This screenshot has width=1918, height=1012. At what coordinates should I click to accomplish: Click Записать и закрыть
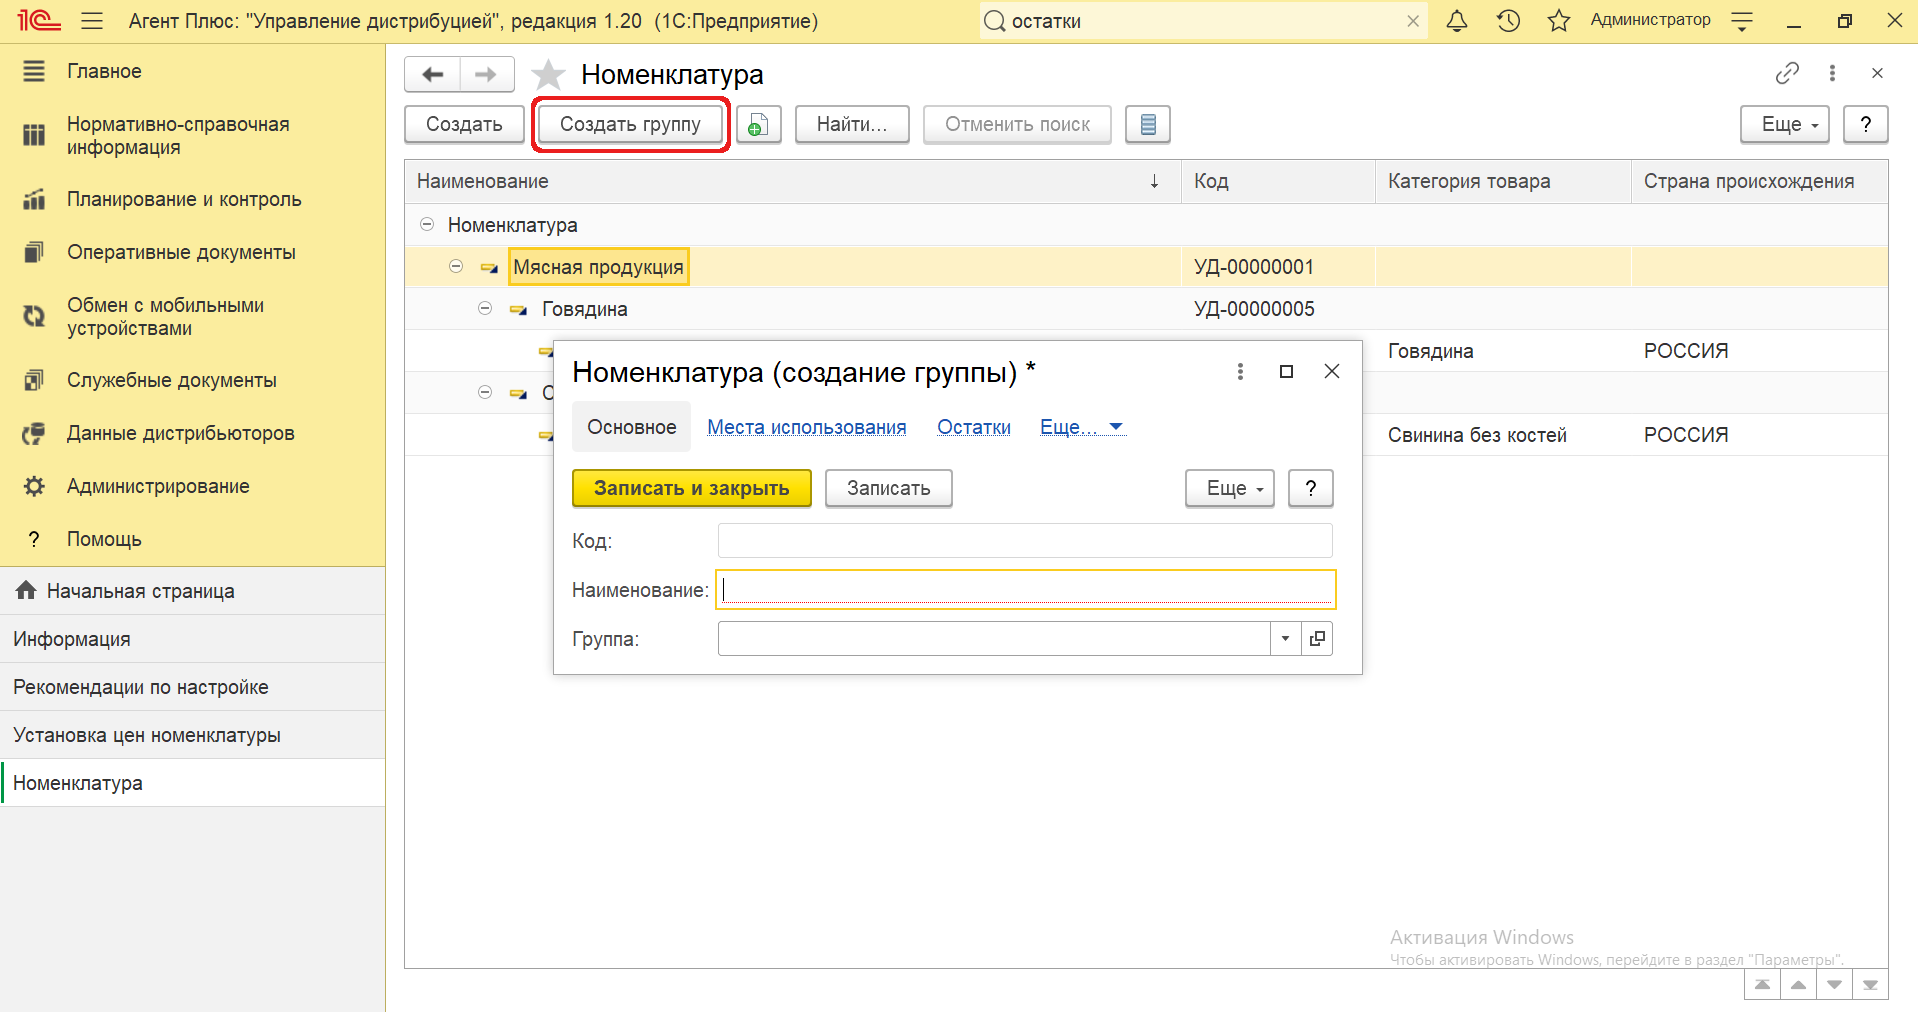[692, 488]
